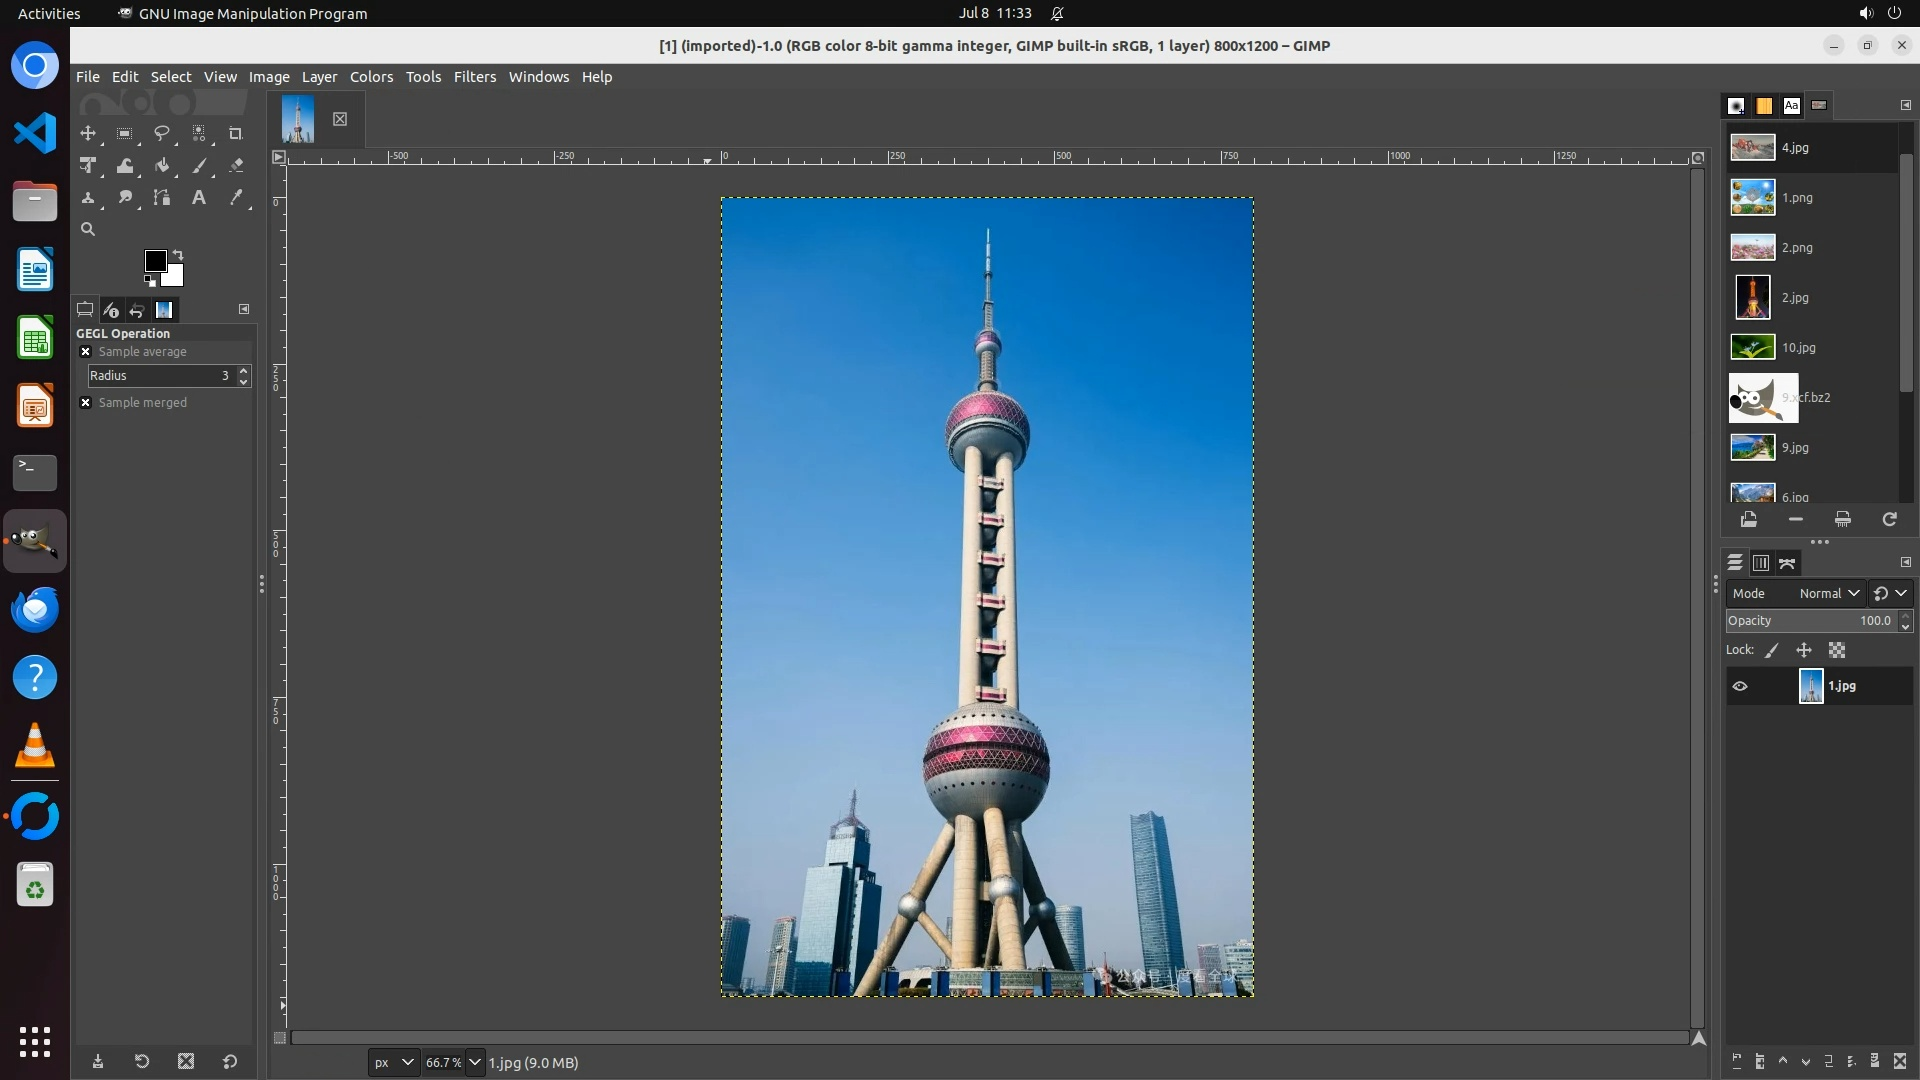
Task: Pick the Bucket Fill tool
Action: pyautogui.click(x=162, y=166)
